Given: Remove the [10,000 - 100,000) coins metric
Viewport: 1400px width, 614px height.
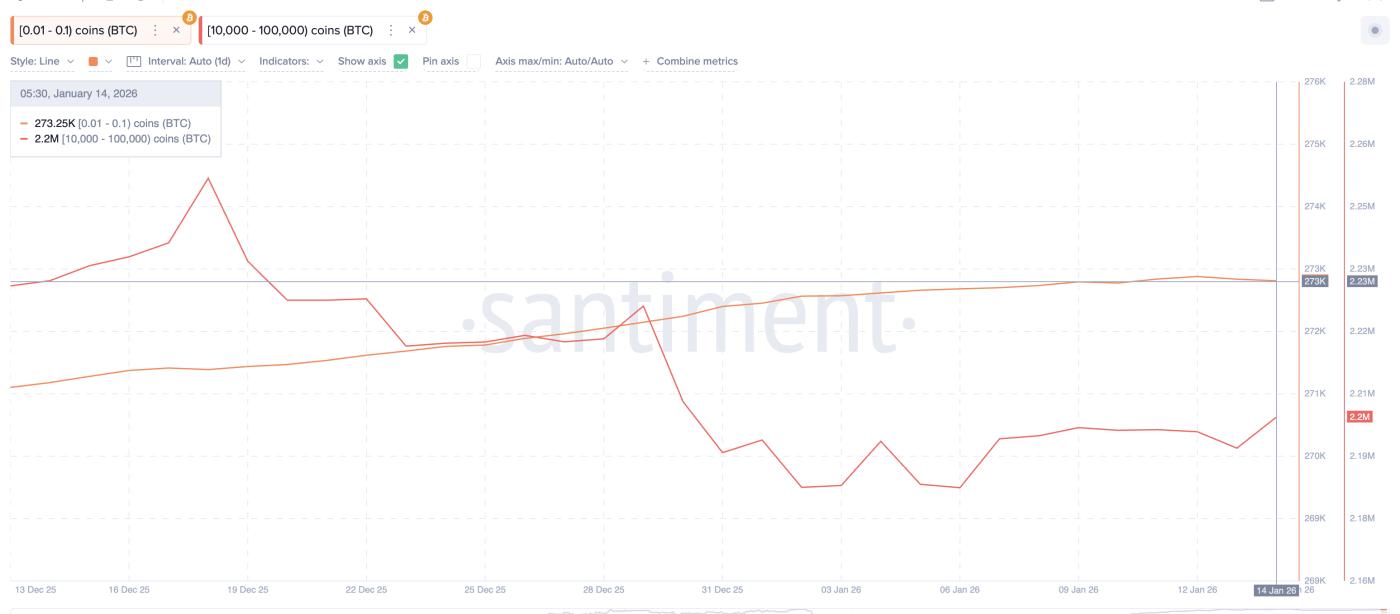Looking at the screenshot, I should (x=412, y=30).
